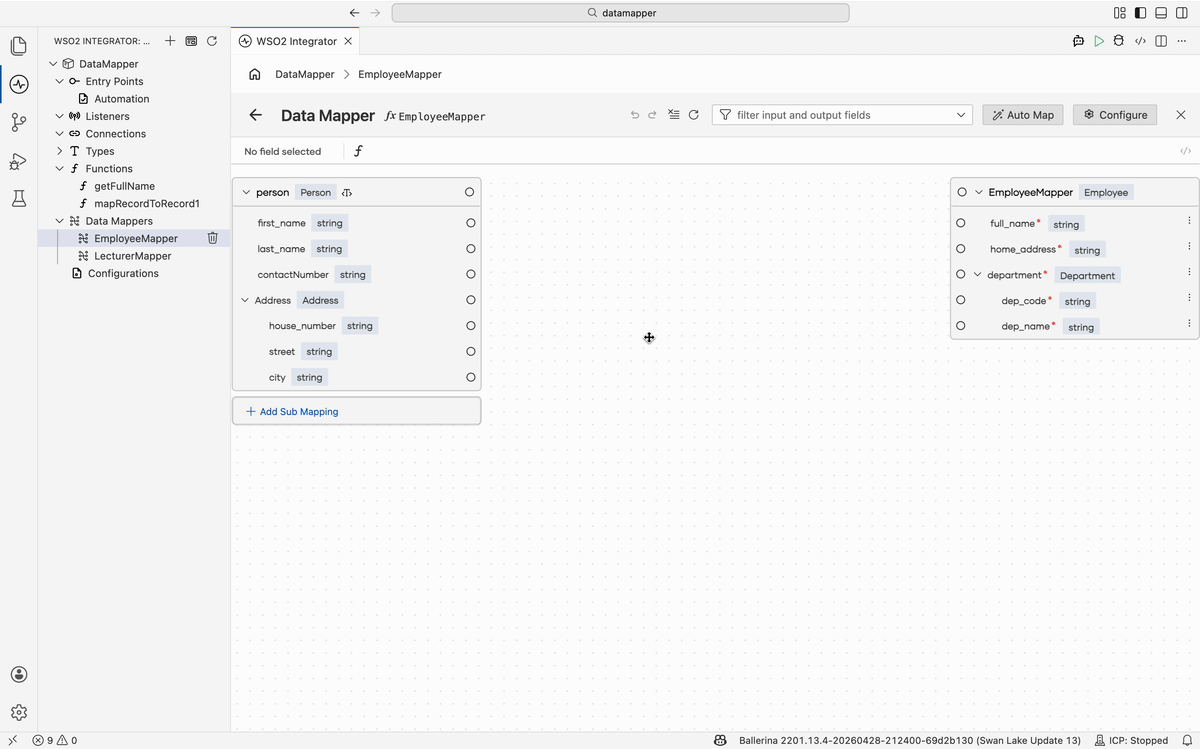
Task: Open the Run and Debug view
Action: (18, 161)
